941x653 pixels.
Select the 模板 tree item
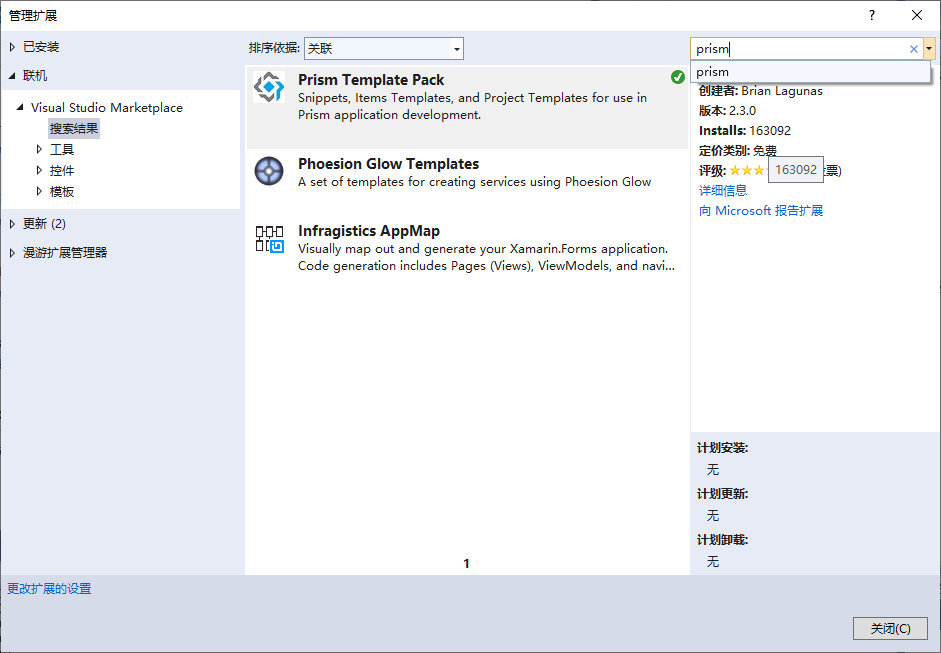[62, 191]
